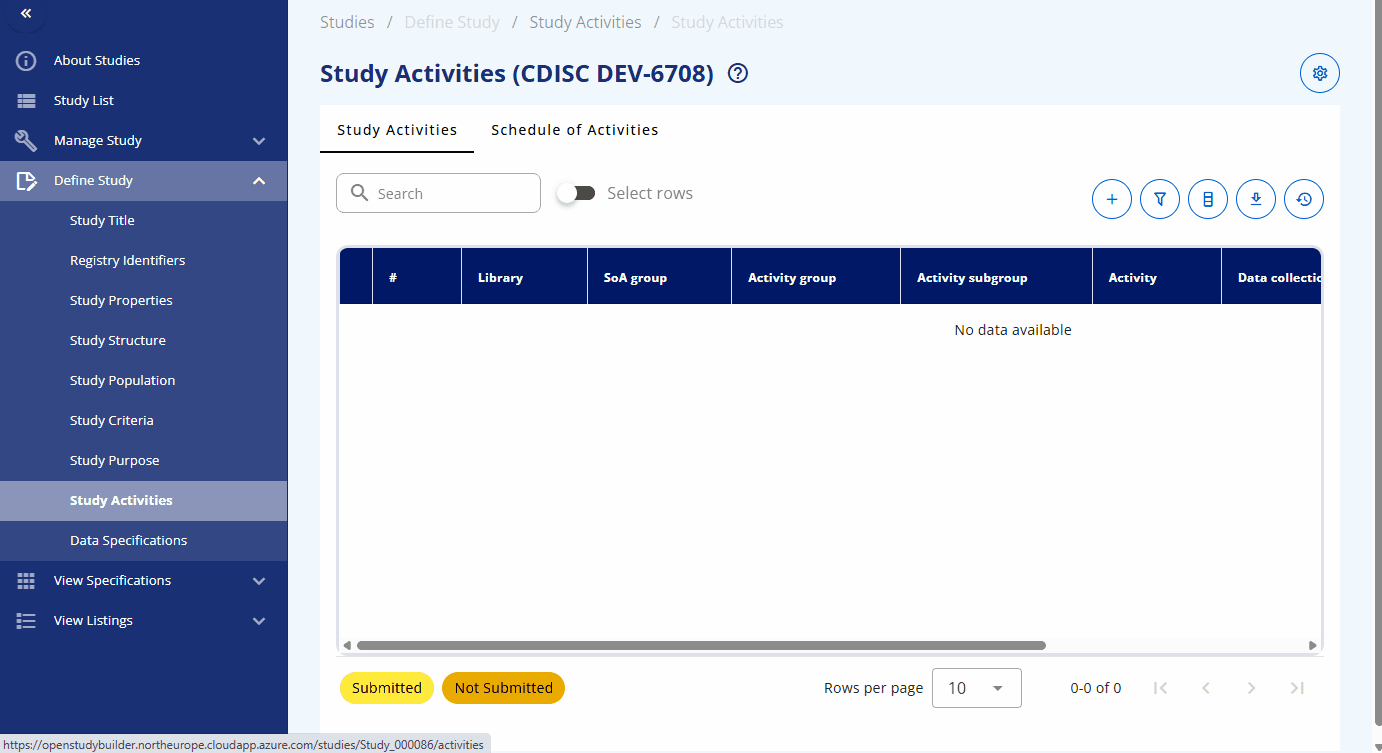Go to first page of table
1382x753 pixels.
[1160, 688]
